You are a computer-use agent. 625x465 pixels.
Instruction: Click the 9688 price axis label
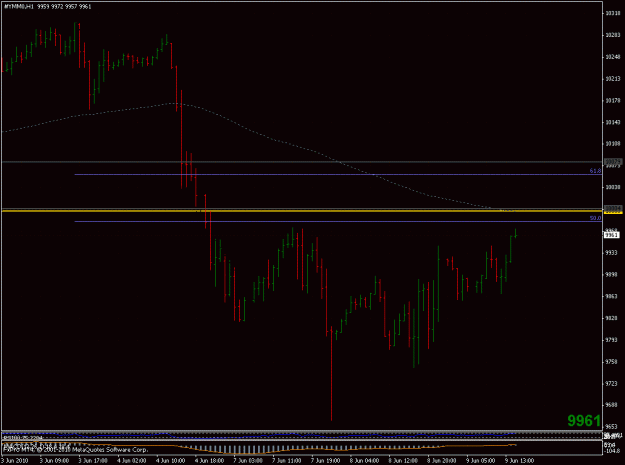point(612,405)
